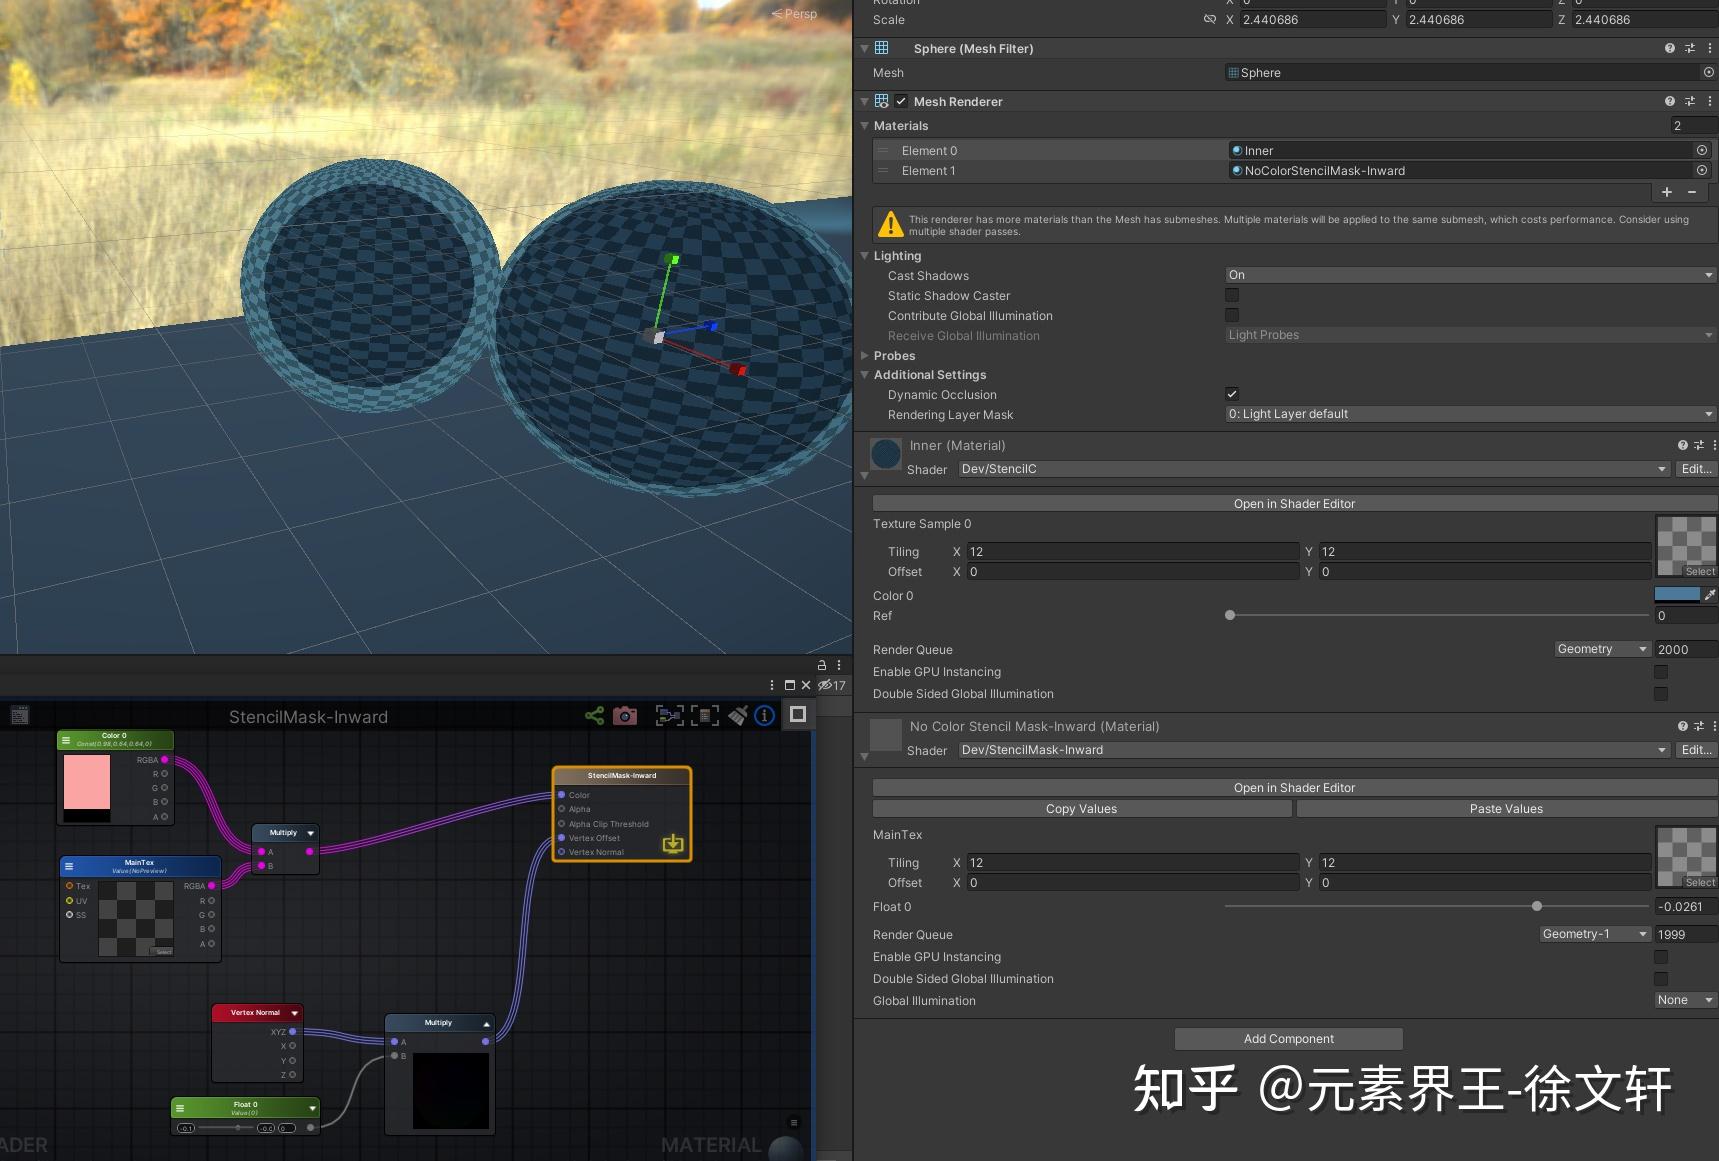Viewport: 1719px width, 1161px height.
Task: Click the help icon on Inner material
Action: click(1681, 445)
